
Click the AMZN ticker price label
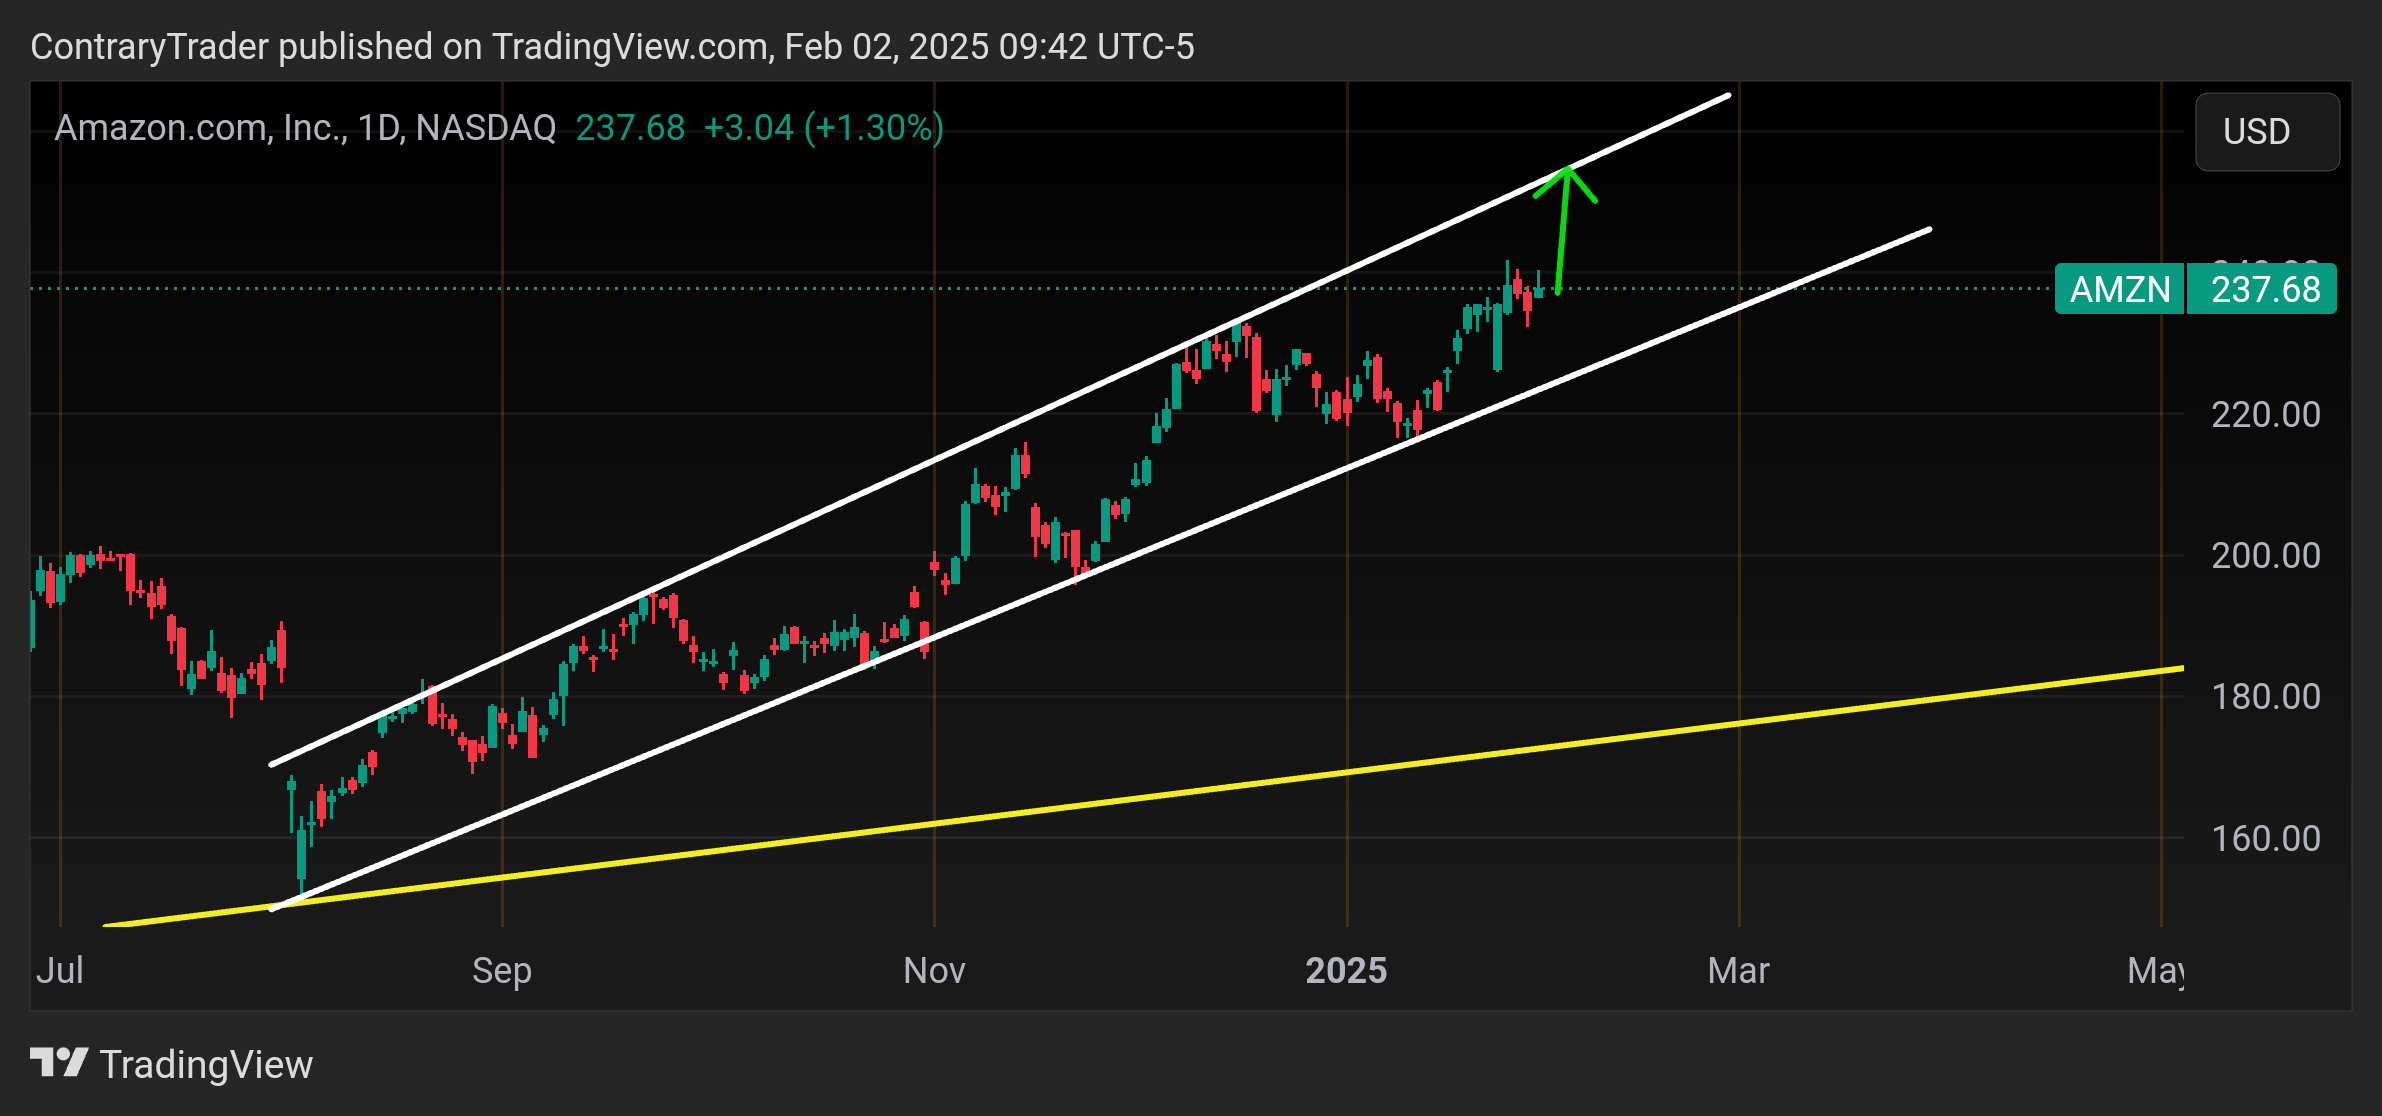click(x=2120, y=289)
